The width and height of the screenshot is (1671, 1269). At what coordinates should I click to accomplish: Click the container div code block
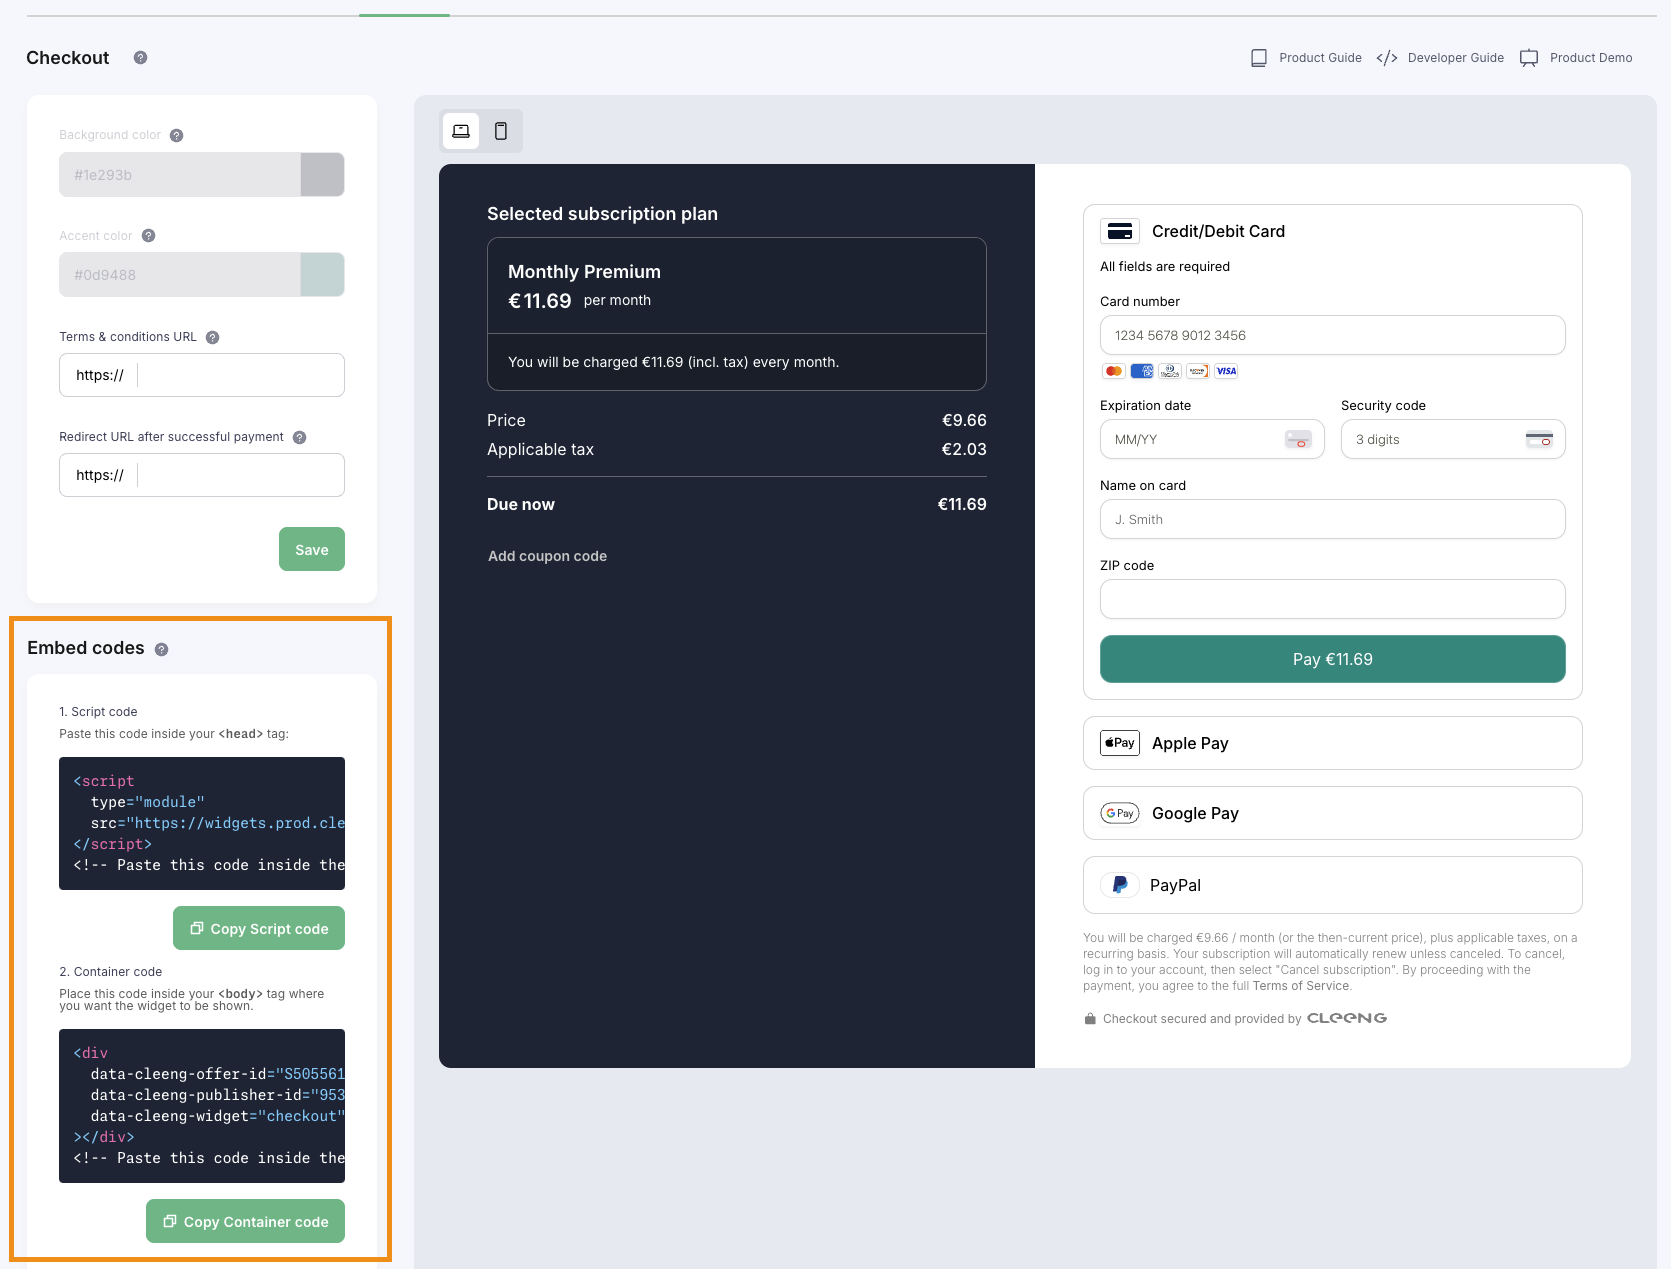[x=202, y=1106]
